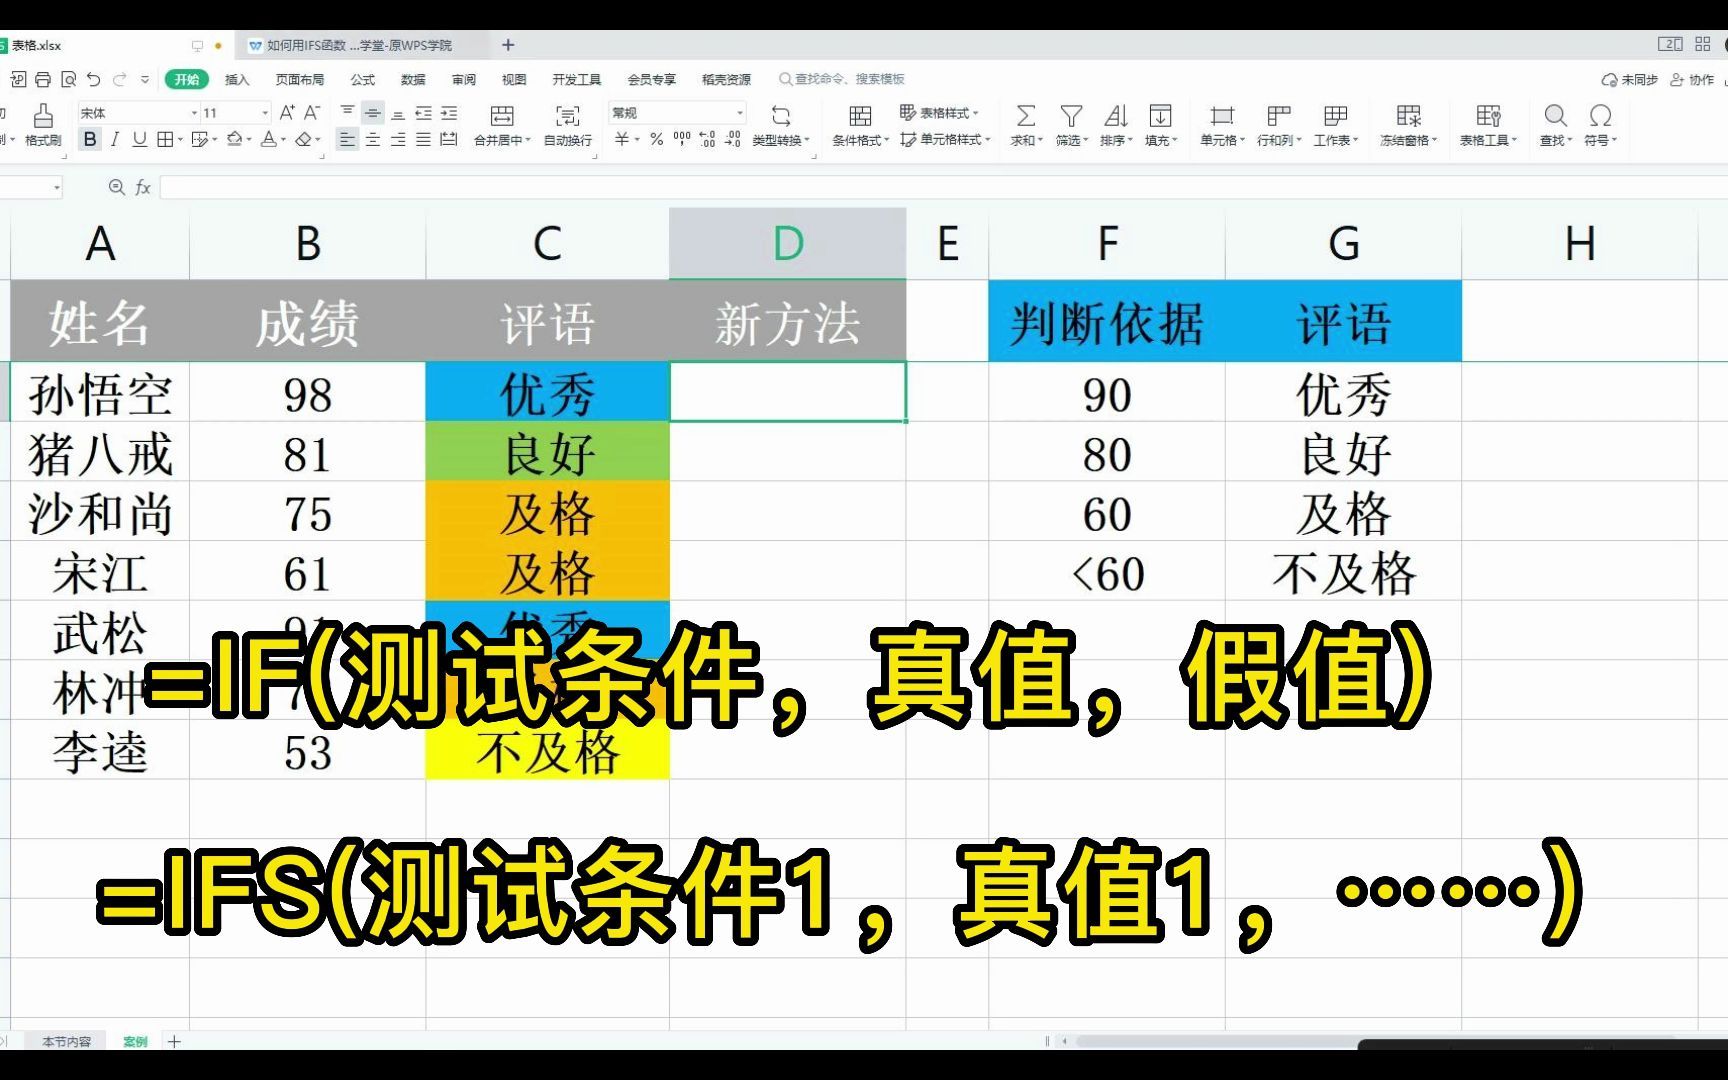Screen dimensions: 1728x1080
Task: Click the Rows and Columns (行和列) icon
Action: point(1279,115)
